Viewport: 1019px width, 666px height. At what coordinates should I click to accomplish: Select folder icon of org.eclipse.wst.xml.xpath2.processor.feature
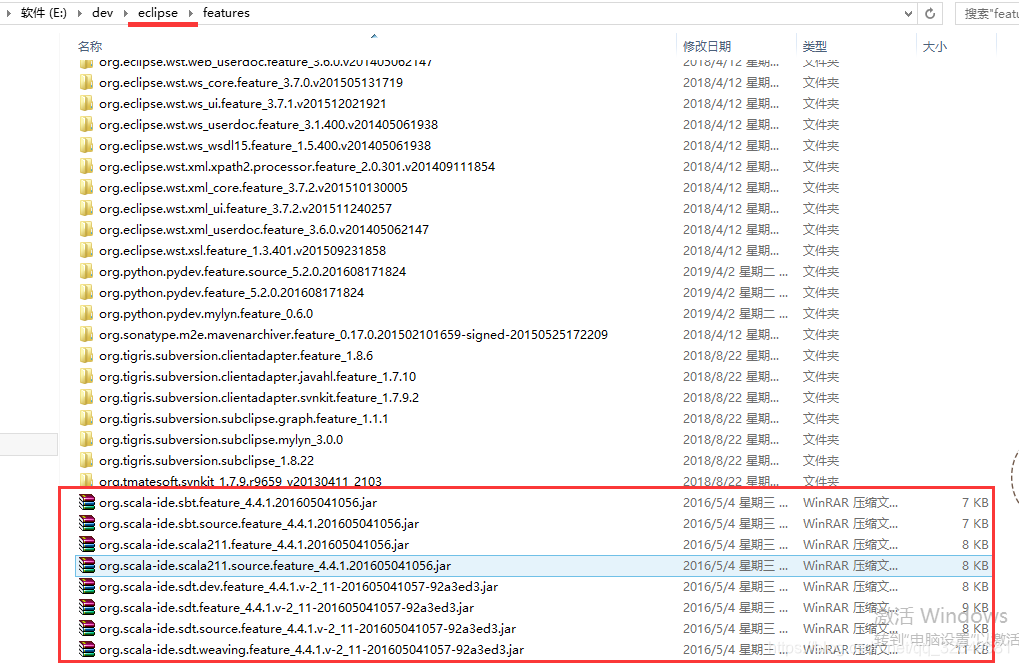tap(86, 166)
